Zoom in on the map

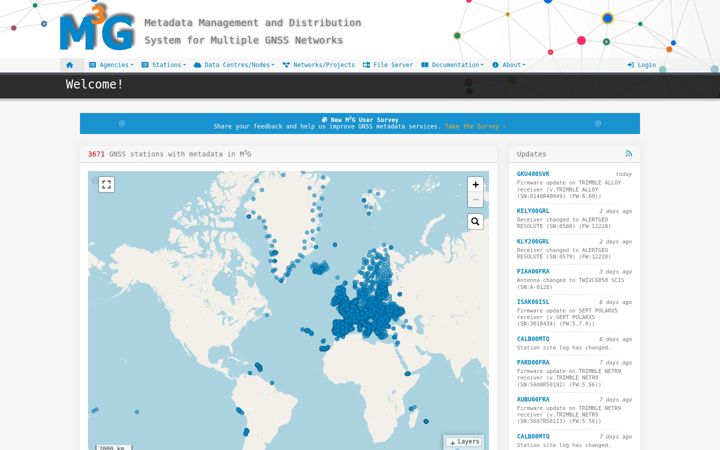(x=475, y=185)
